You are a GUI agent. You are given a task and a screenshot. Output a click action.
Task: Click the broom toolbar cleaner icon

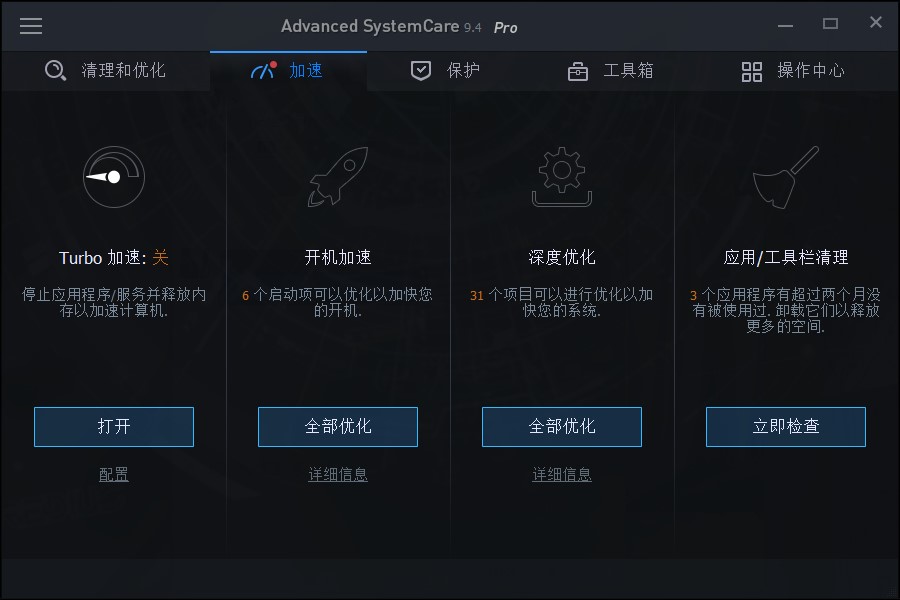[x=786, y=177]
